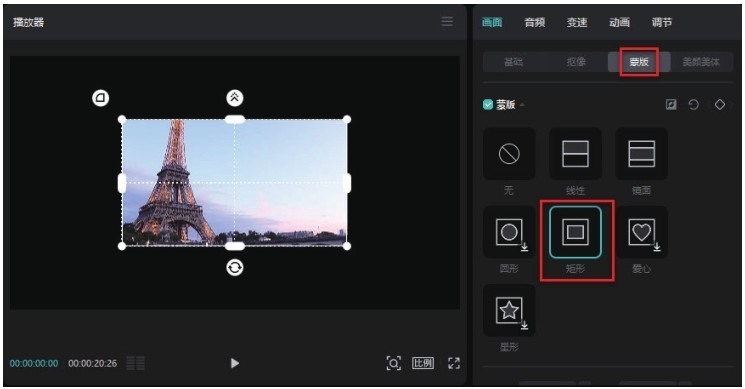745x389 pixels.
Task: Select the 镜面 mirror mask
Action: [x=641, y=153]
